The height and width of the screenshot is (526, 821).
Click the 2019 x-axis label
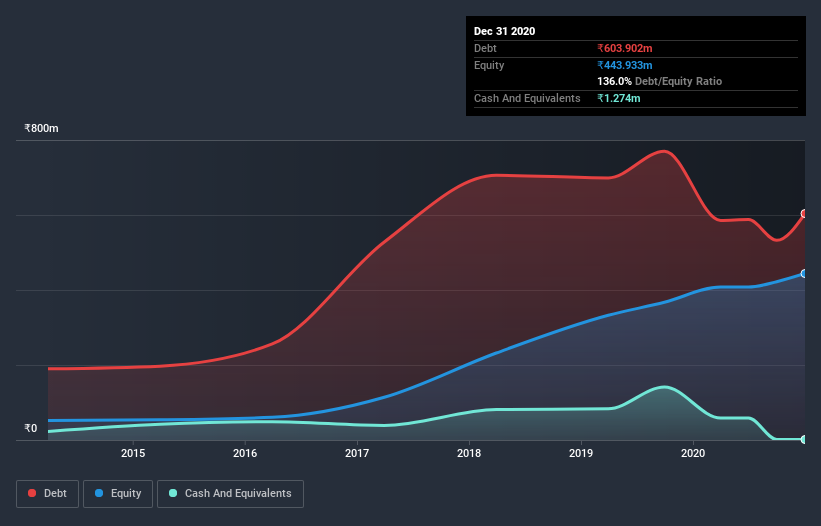tap(581, 453)
